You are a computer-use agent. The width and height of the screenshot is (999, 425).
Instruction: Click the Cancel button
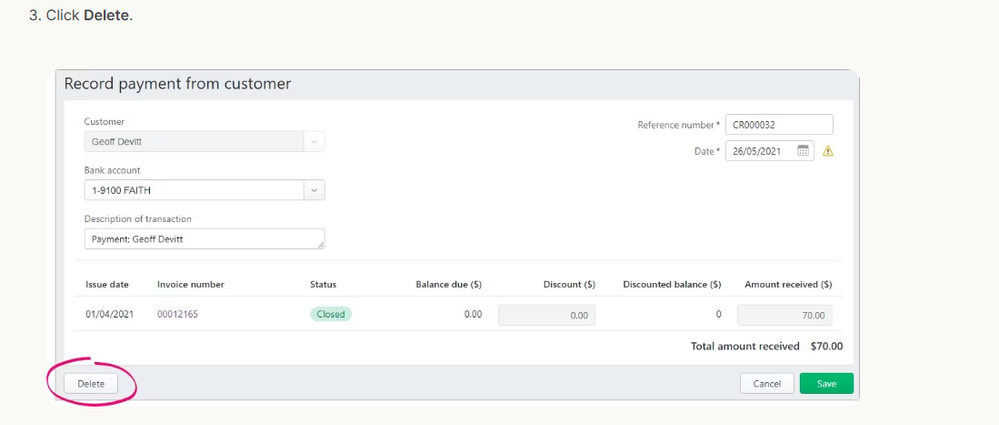767,384
